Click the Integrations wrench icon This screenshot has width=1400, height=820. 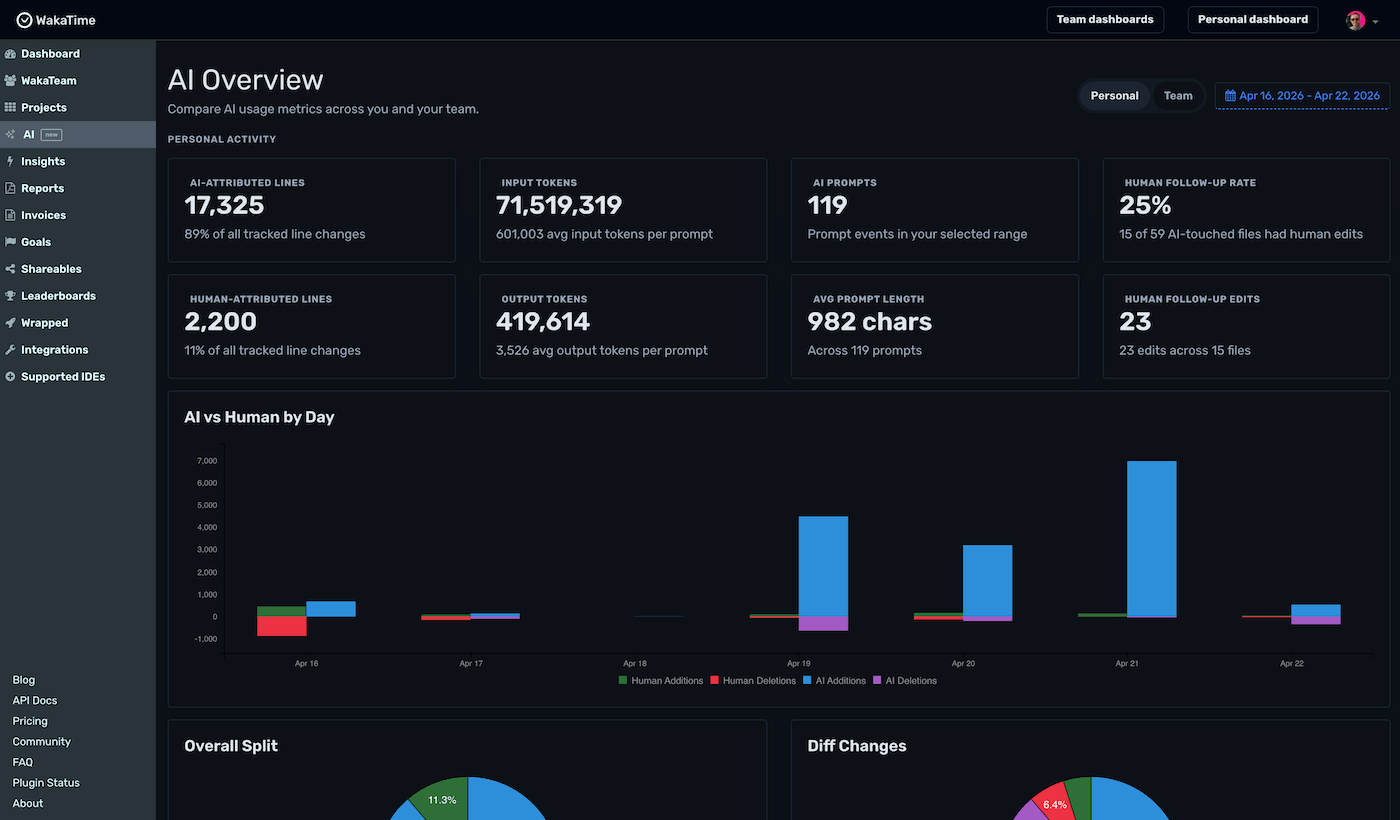[11, 351]
